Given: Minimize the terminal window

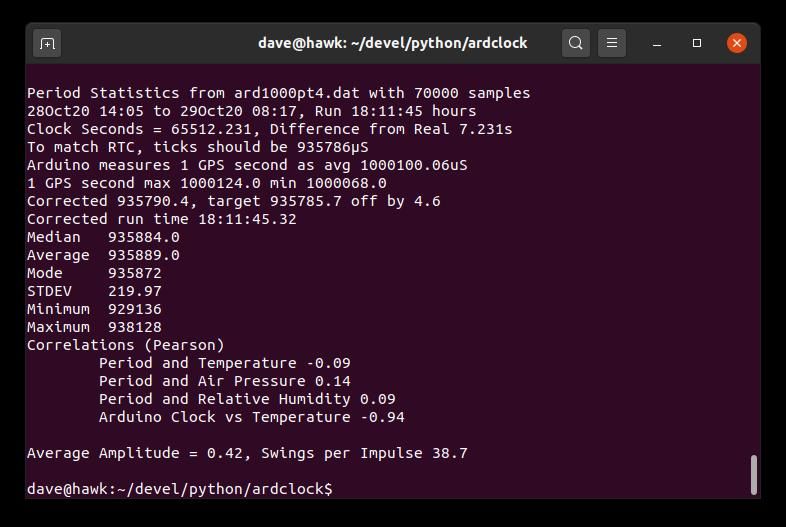Looking at the screenshot, I should pos(657,44).
